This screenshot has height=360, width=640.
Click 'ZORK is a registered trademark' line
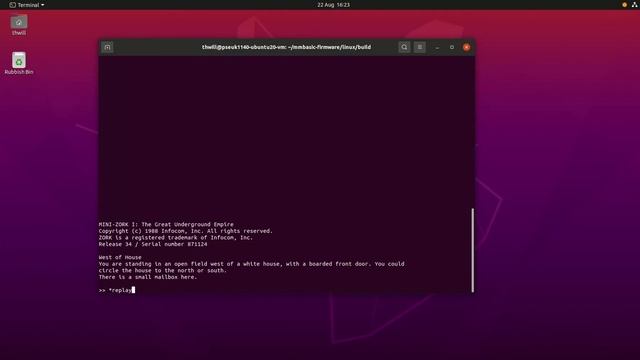176,238
